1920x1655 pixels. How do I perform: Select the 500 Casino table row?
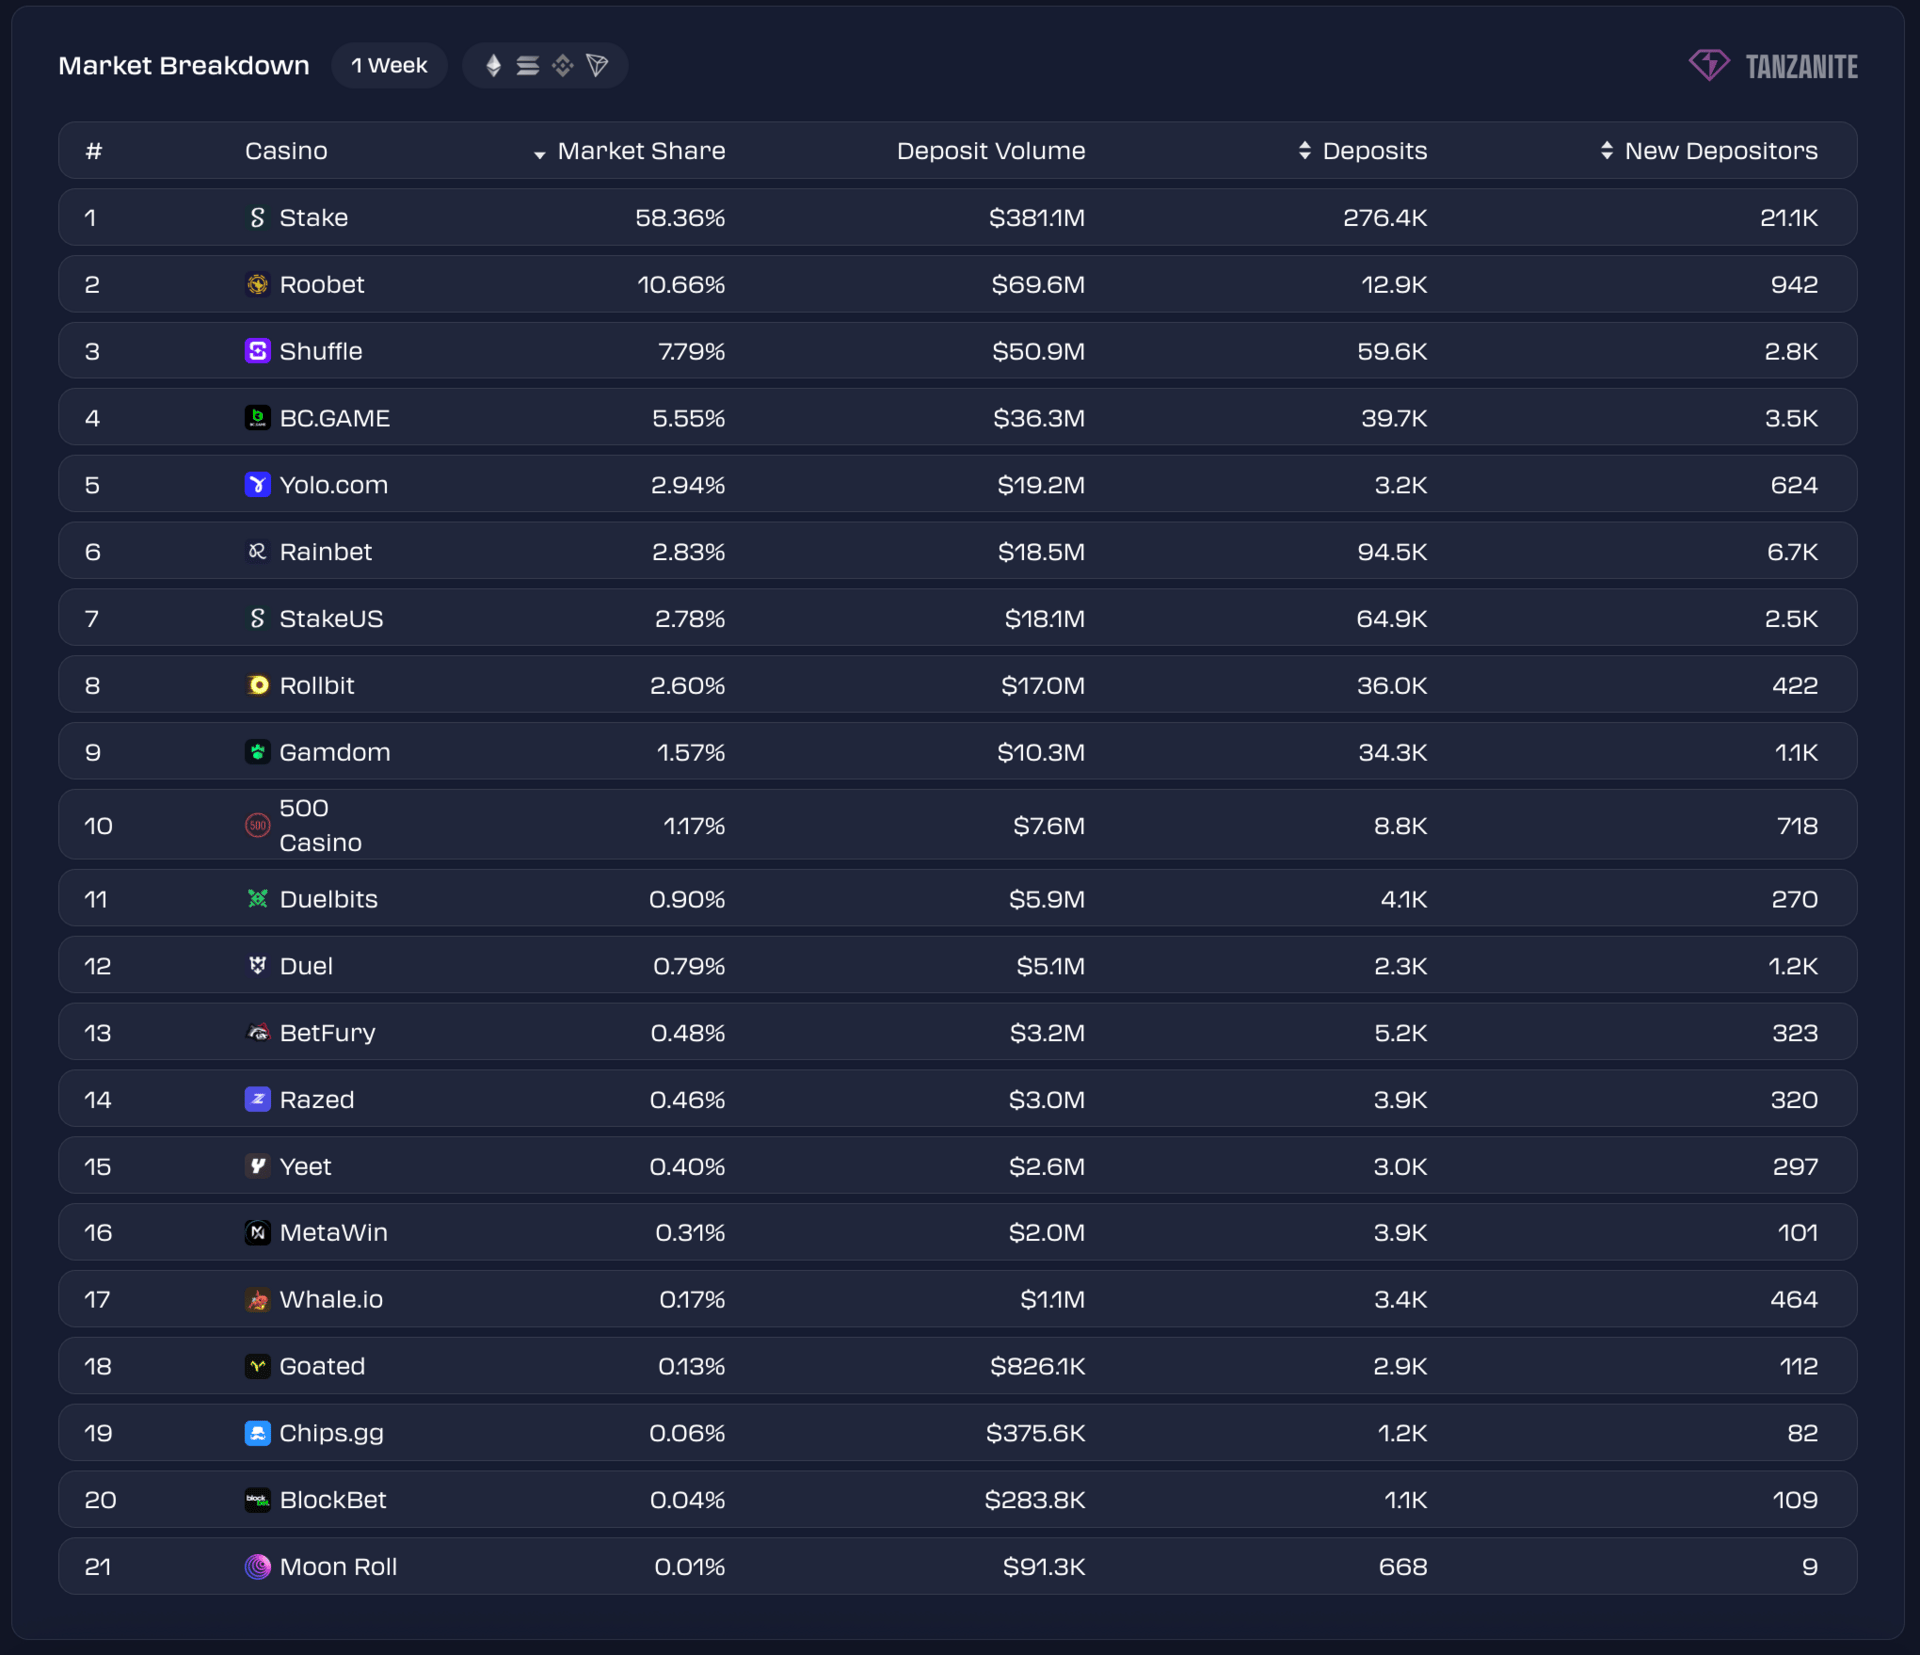tap(957, 826)
